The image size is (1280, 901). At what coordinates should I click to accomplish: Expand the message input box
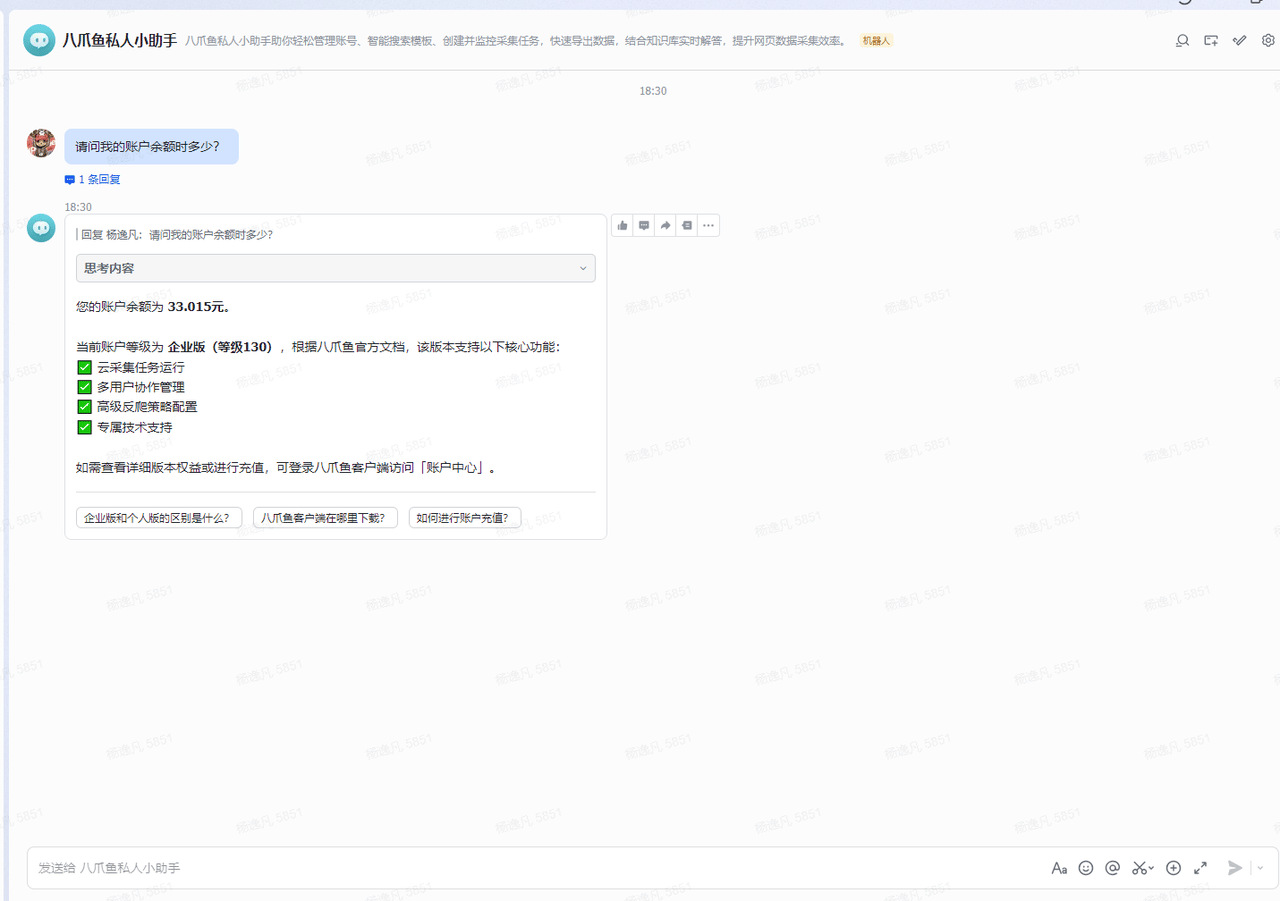click(x=1201, y=868)
